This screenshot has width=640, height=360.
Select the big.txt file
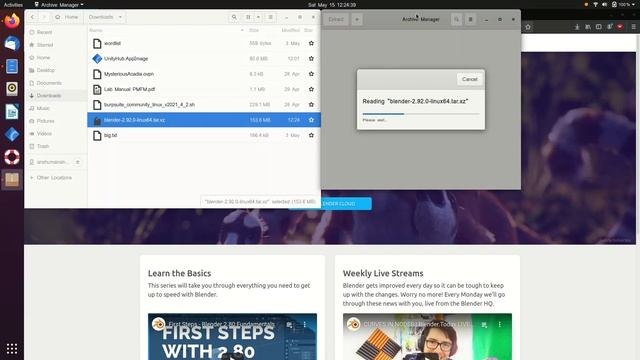point(204,135)
